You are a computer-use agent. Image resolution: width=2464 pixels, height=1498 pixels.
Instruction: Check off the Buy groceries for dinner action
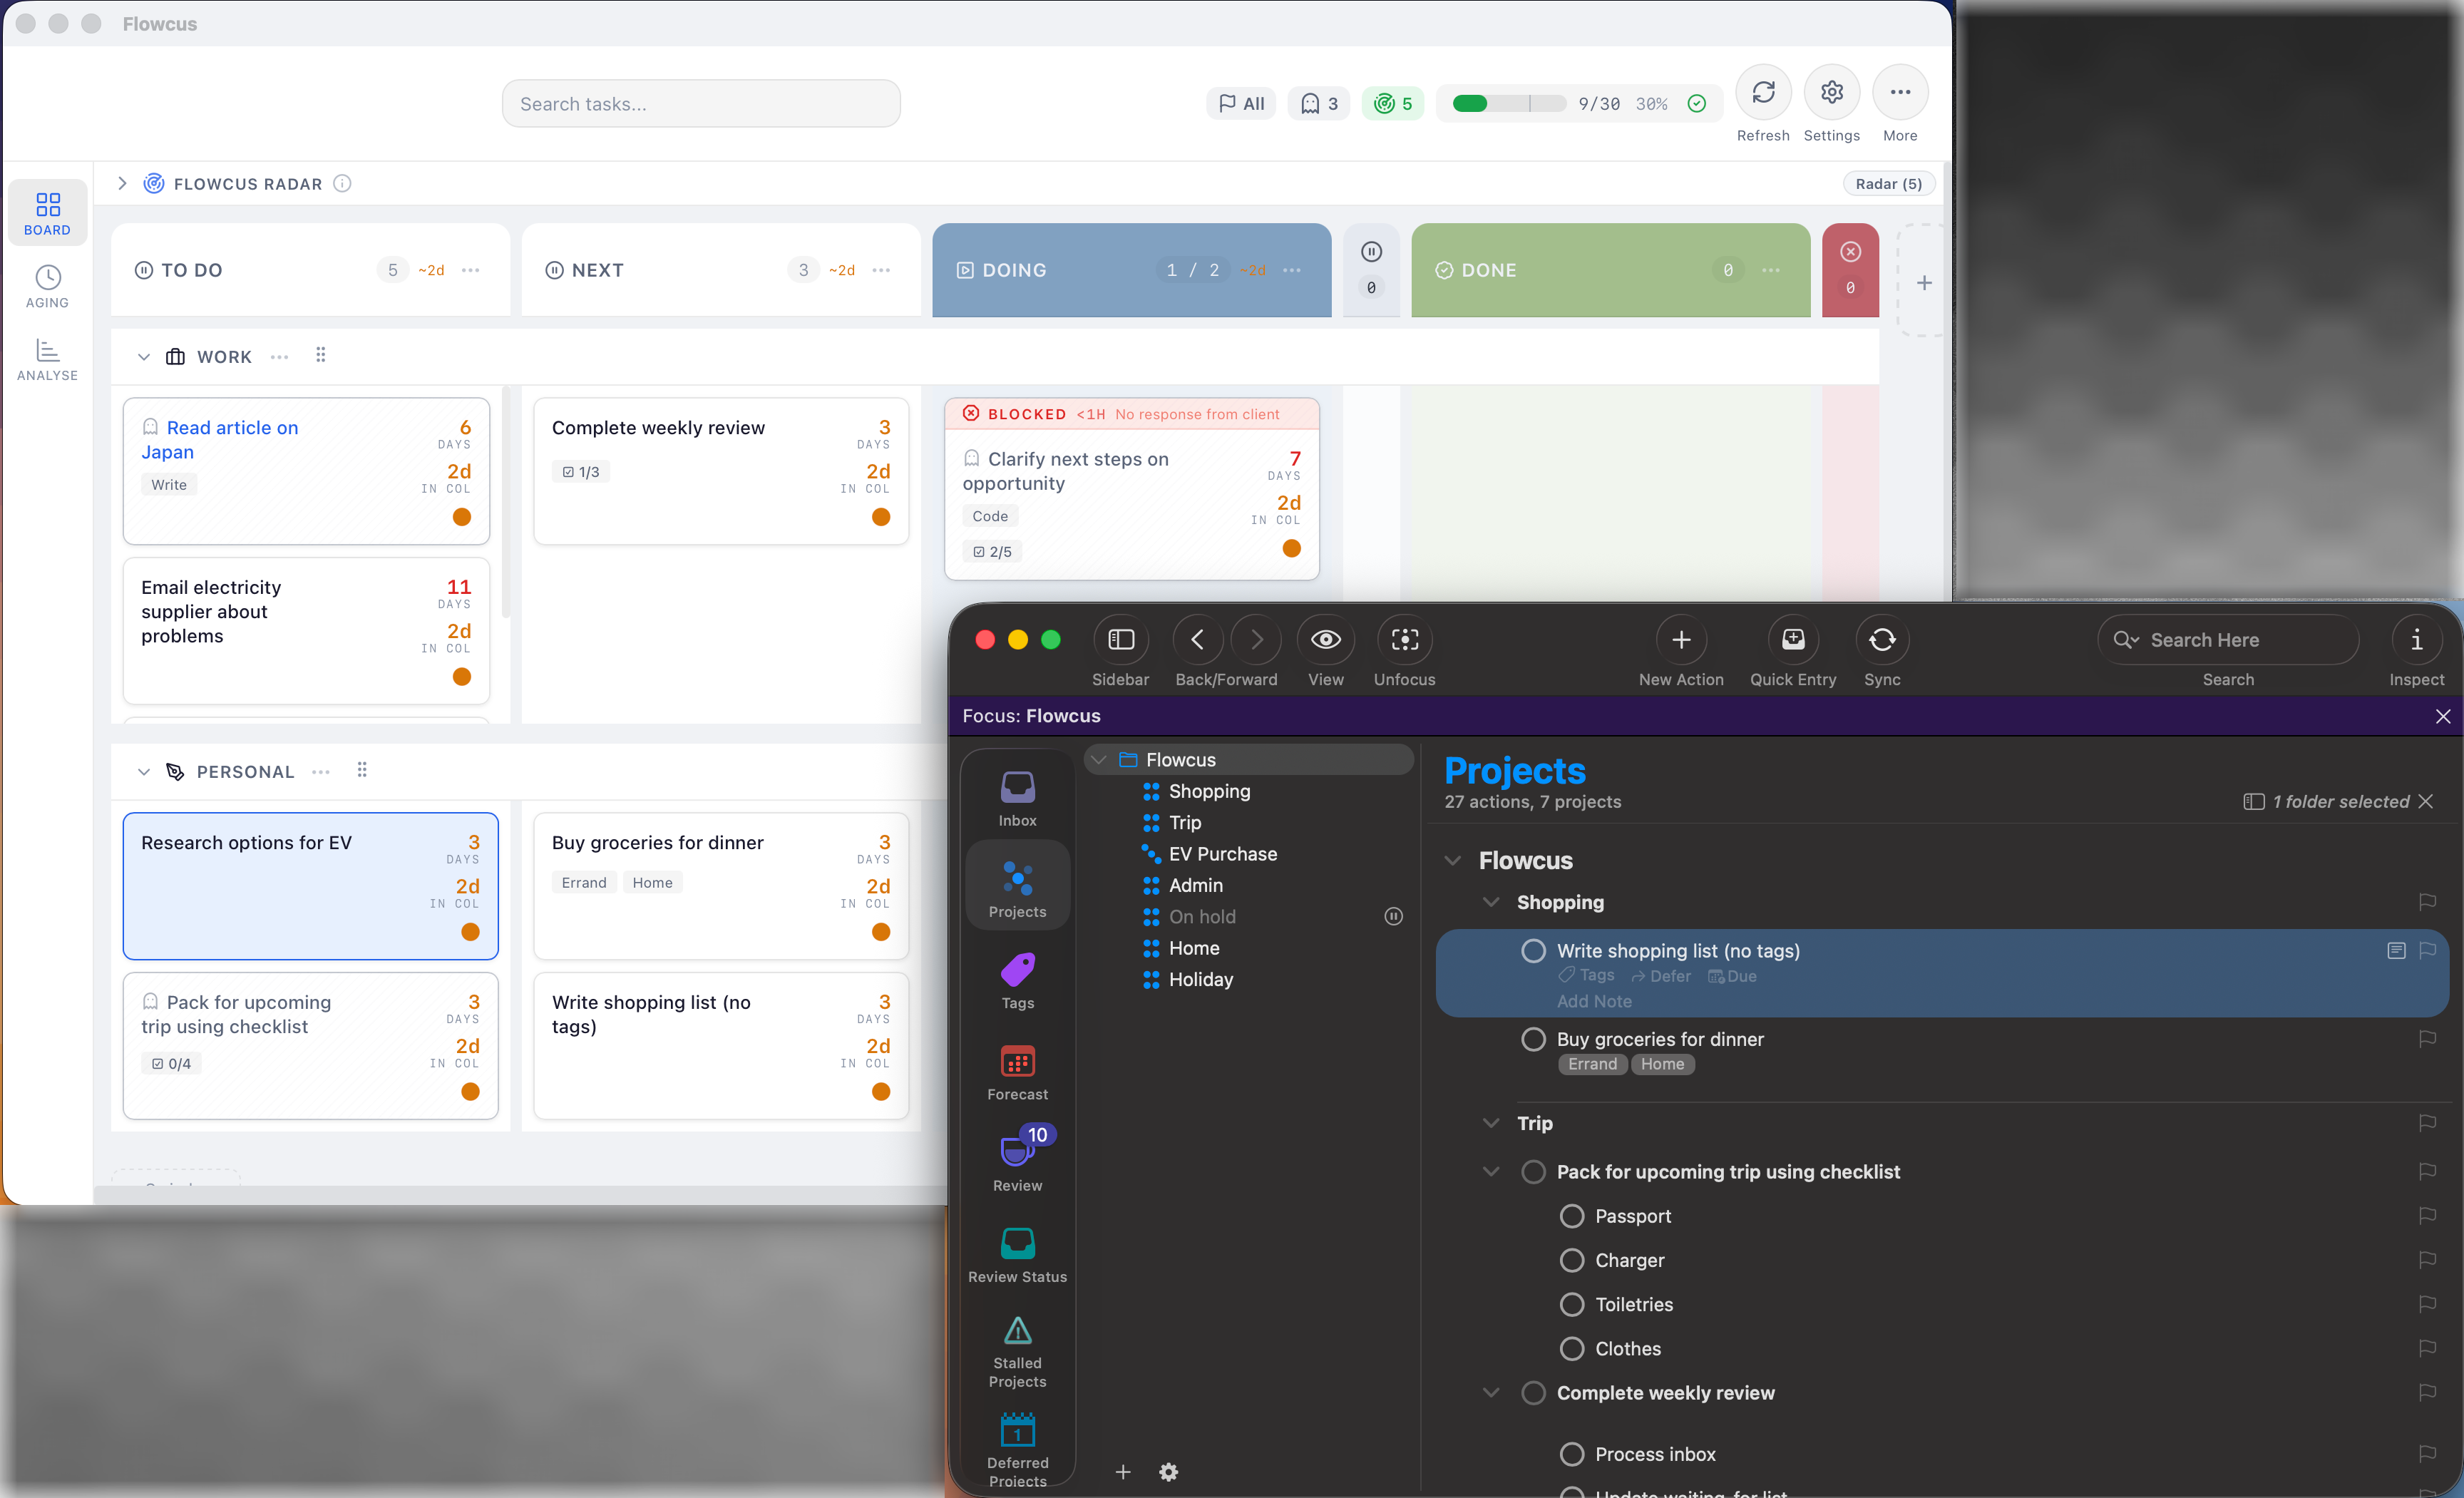[x=1534, y=1039]
